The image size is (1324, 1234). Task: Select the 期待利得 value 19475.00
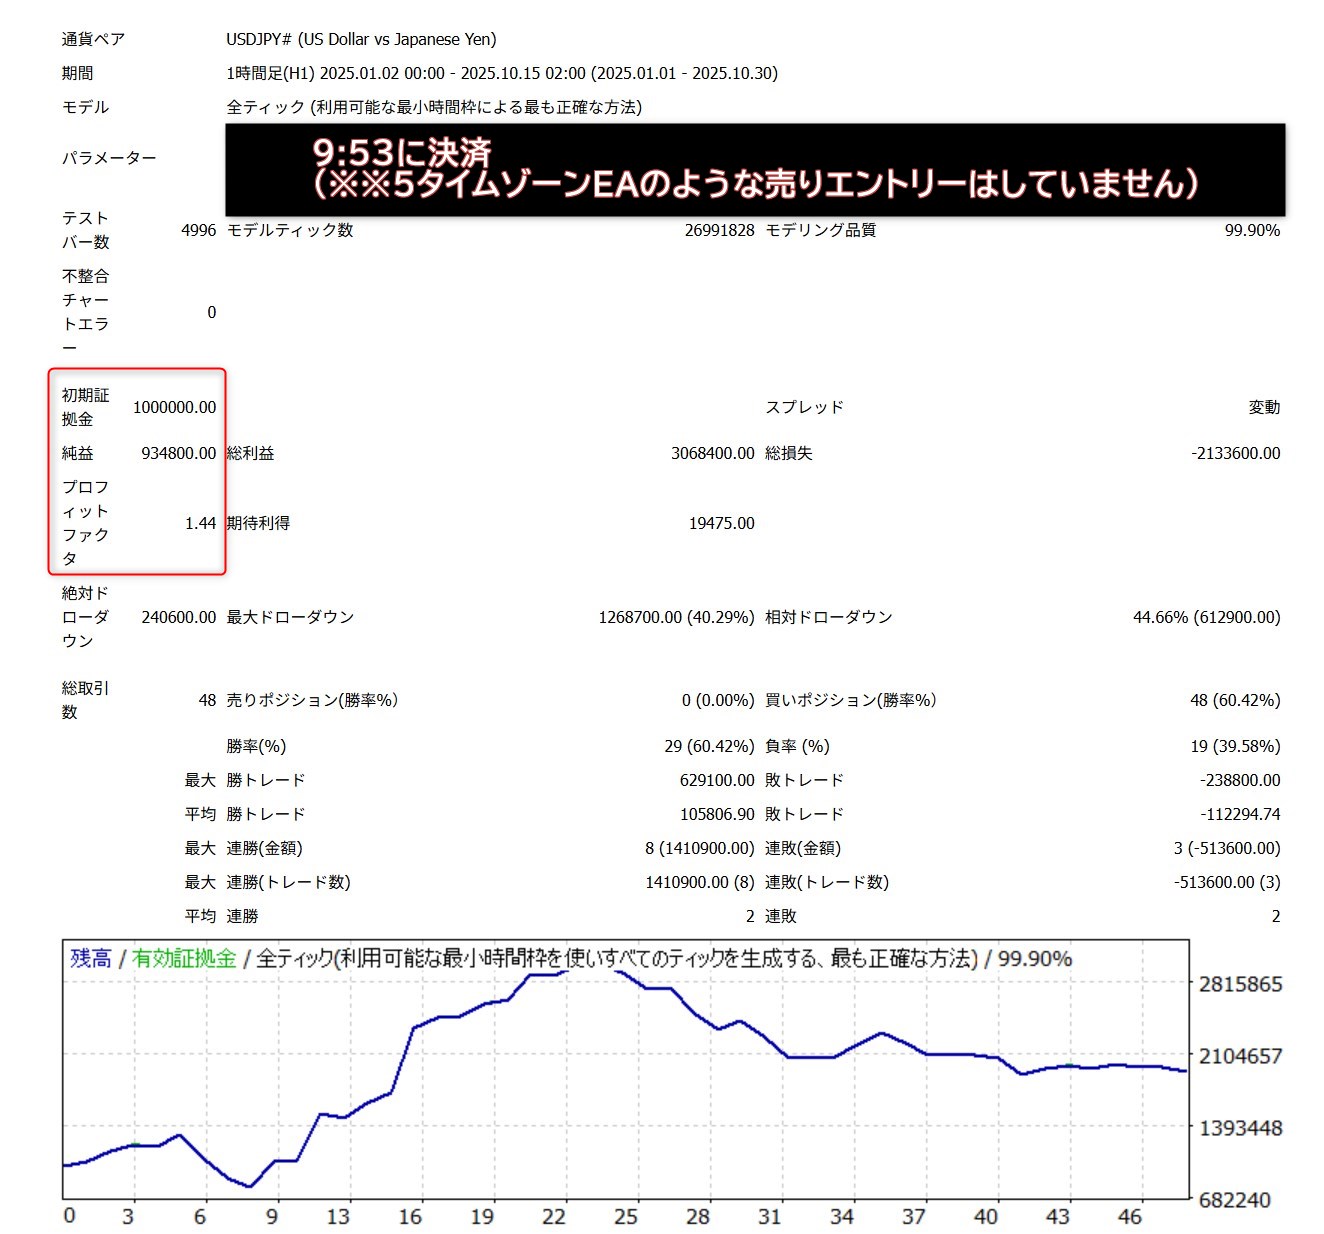tap(721, 523)
